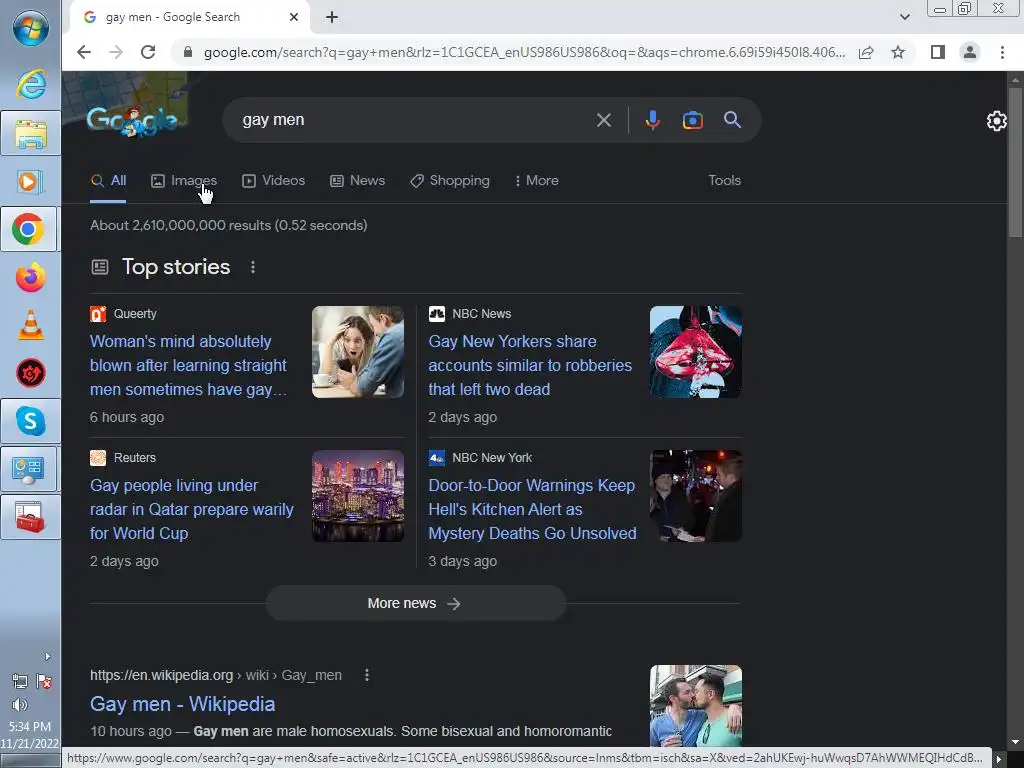Switch to the Videos tab
This screenshot has height=768, width=1024.
click(x=273, y=181)
